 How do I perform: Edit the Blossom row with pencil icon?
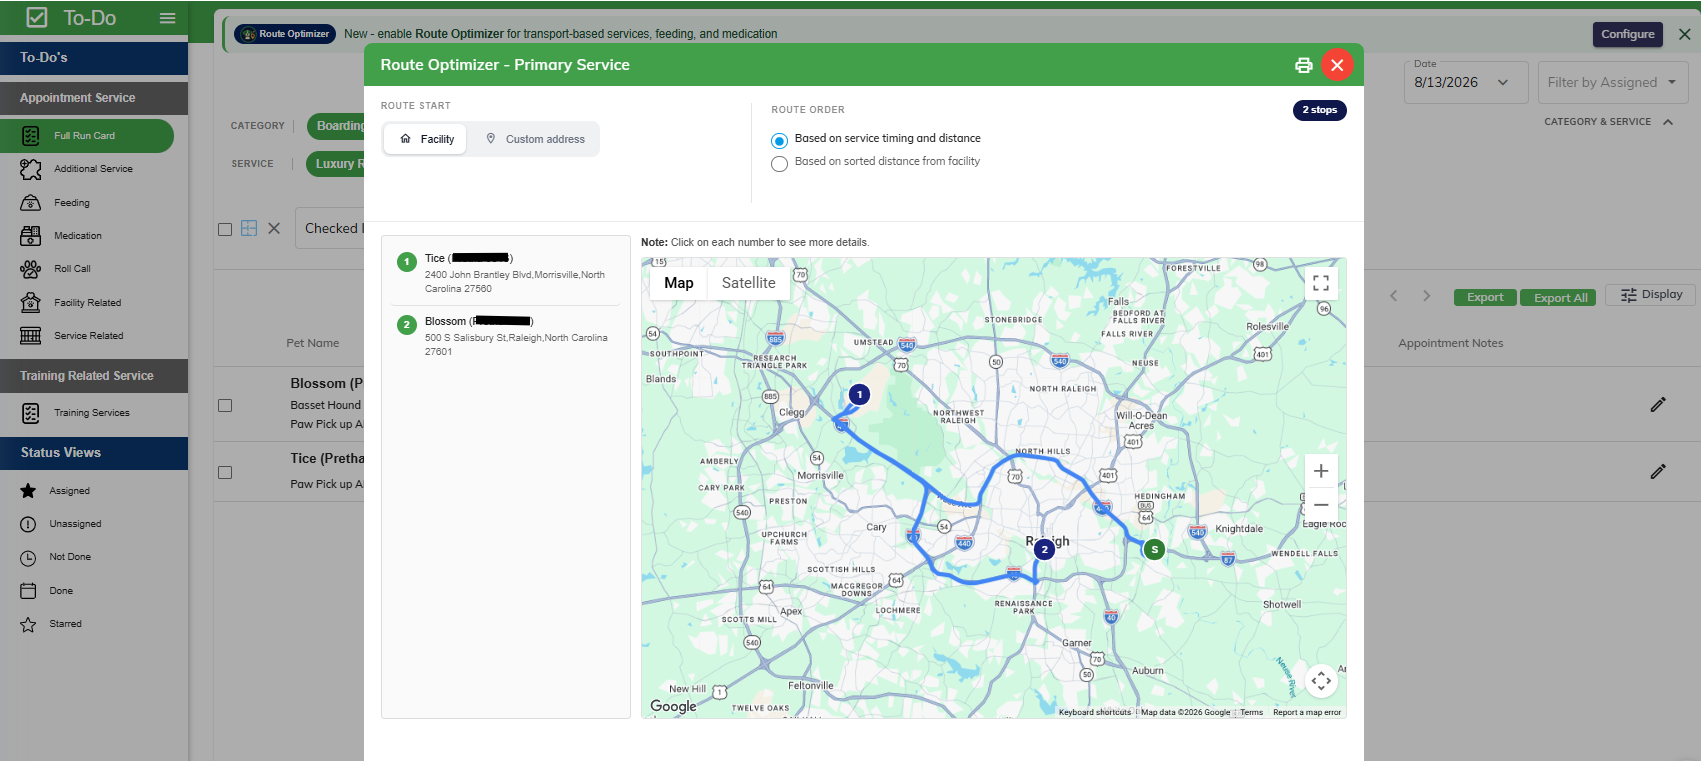(1658, 405)
